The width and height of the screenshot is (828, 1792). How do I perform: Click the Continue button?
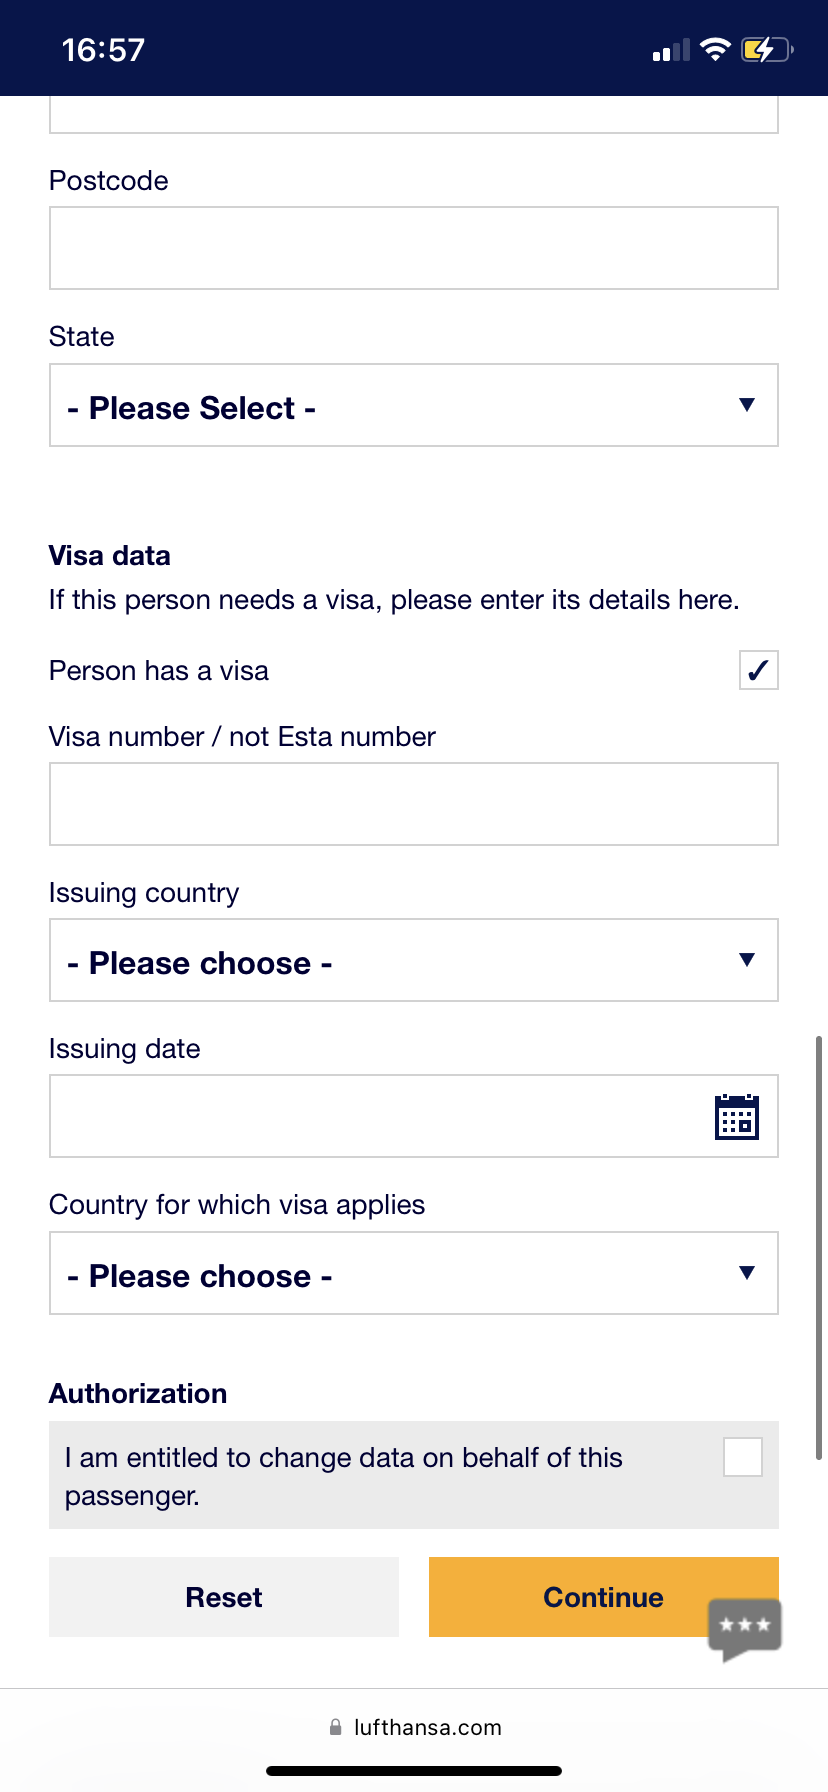tap(604, 1597)
